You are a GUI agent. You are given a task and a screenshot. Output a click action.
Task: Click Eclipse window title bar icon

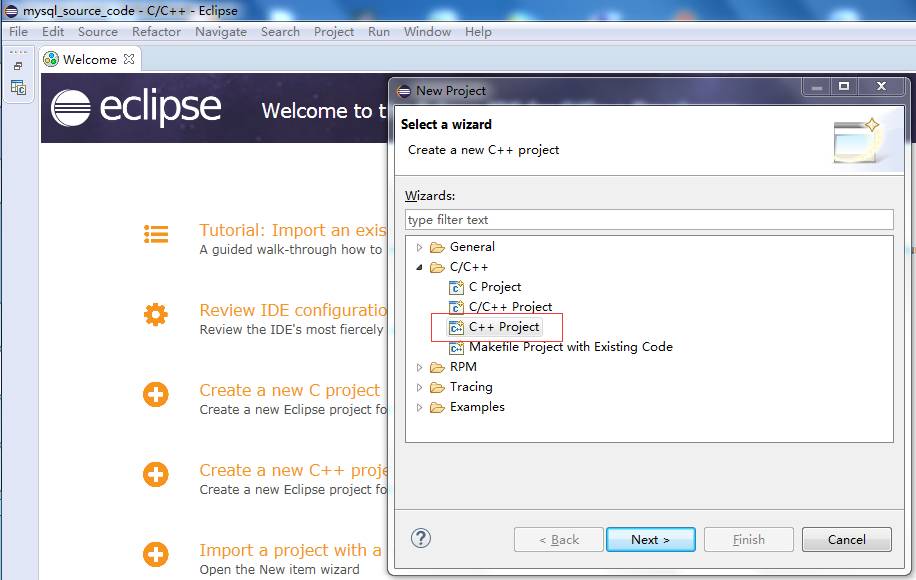pos(11,11)
